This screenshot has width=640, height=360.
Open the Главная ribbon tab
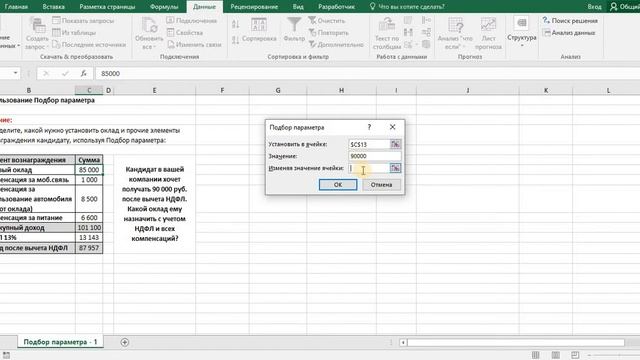[x=16, y=7]
